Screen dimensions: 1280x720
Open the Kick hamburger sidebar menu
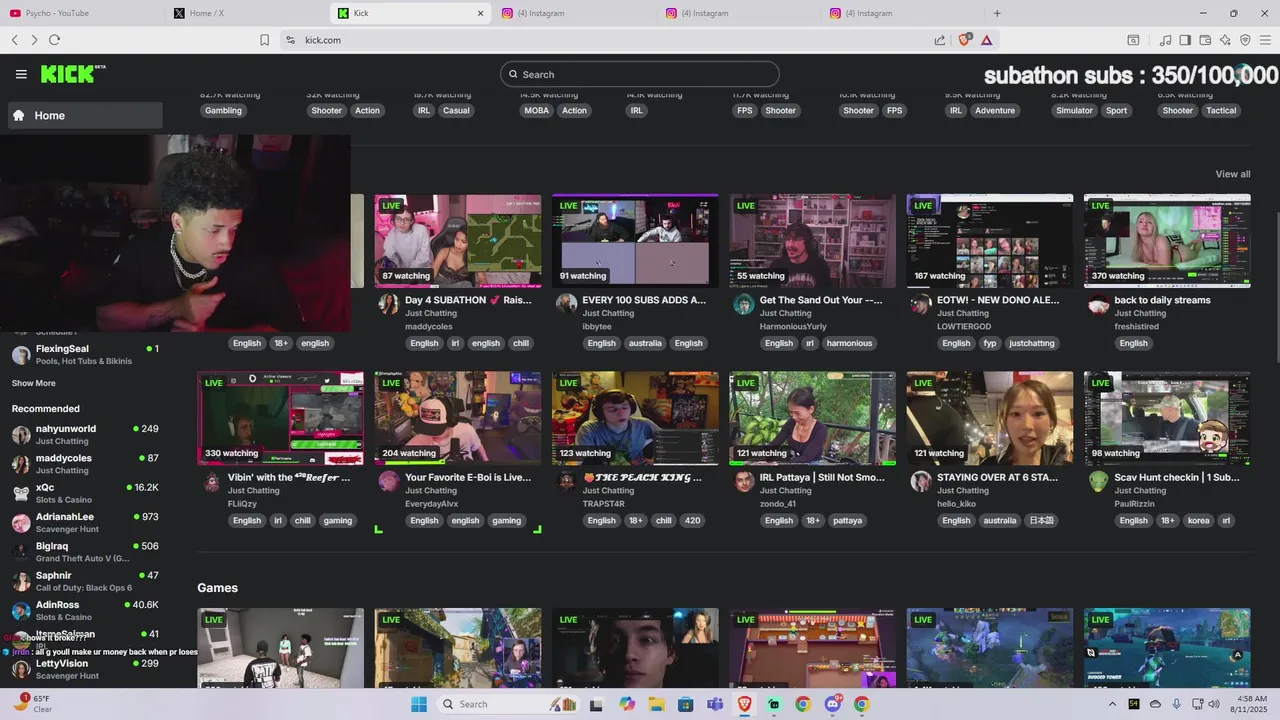pos(21,74)
